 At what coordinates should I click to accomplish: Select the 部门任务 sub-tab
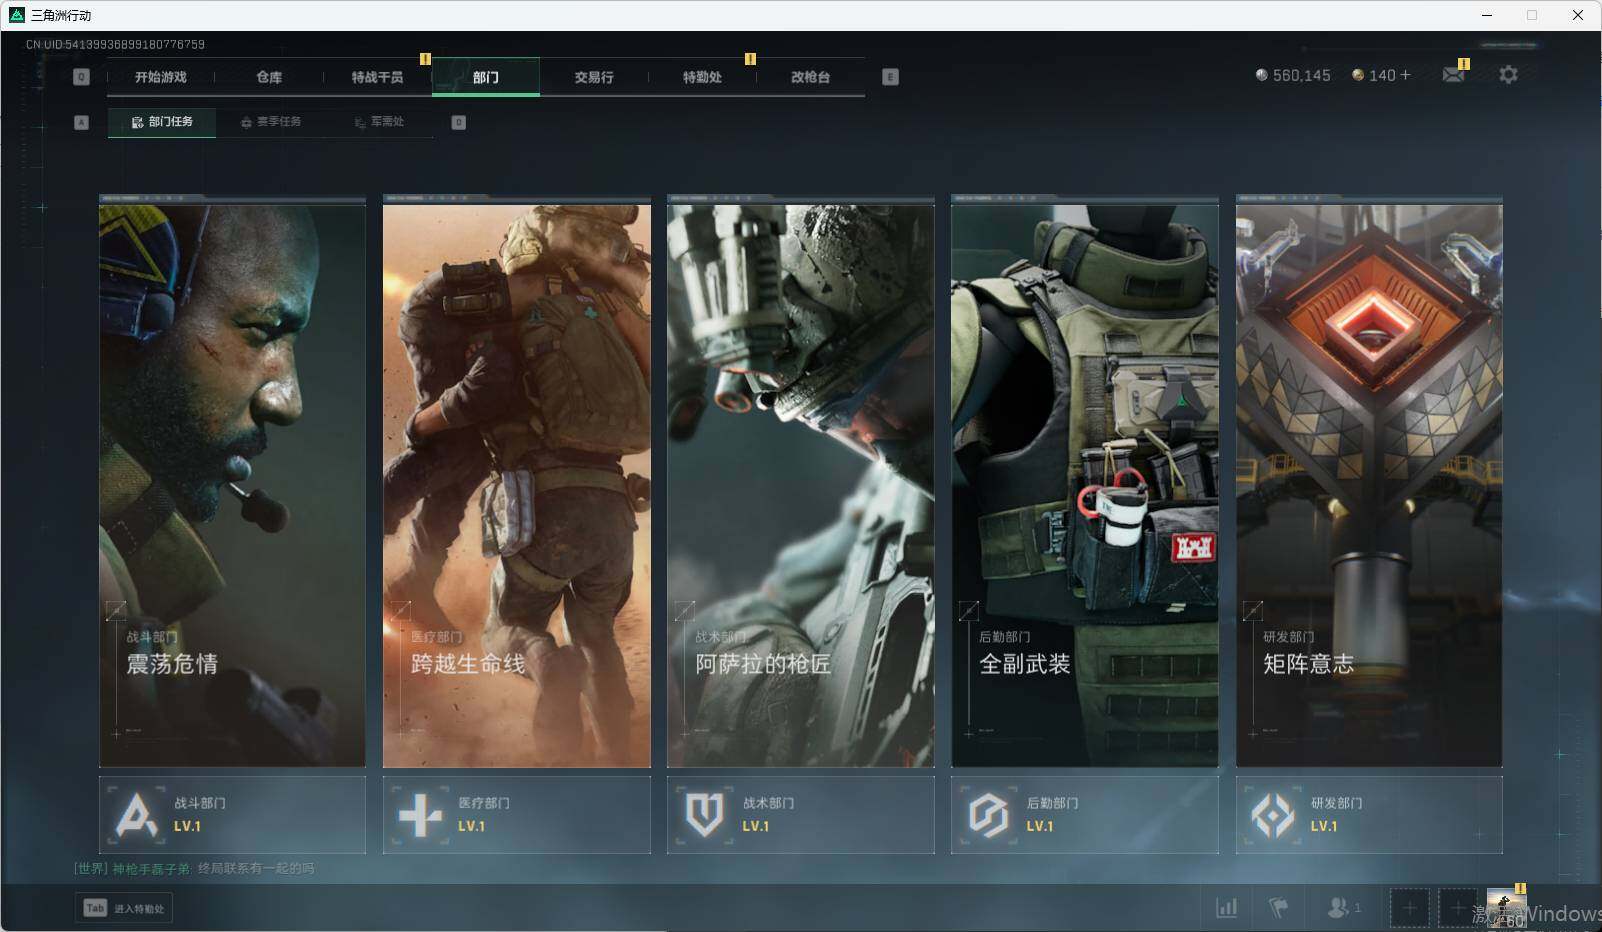pyautogui.click(x=162, y=122)
